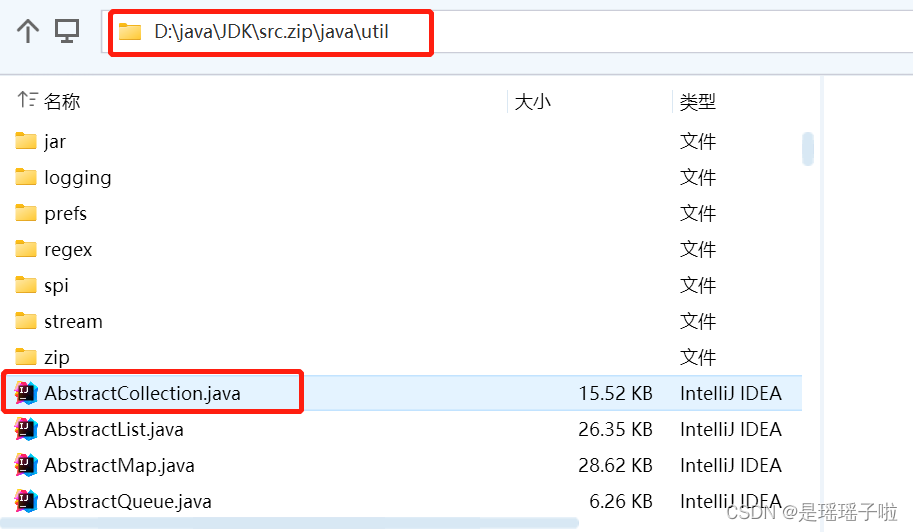
Task: Select the stream folder name
Action: pos(73,321)
